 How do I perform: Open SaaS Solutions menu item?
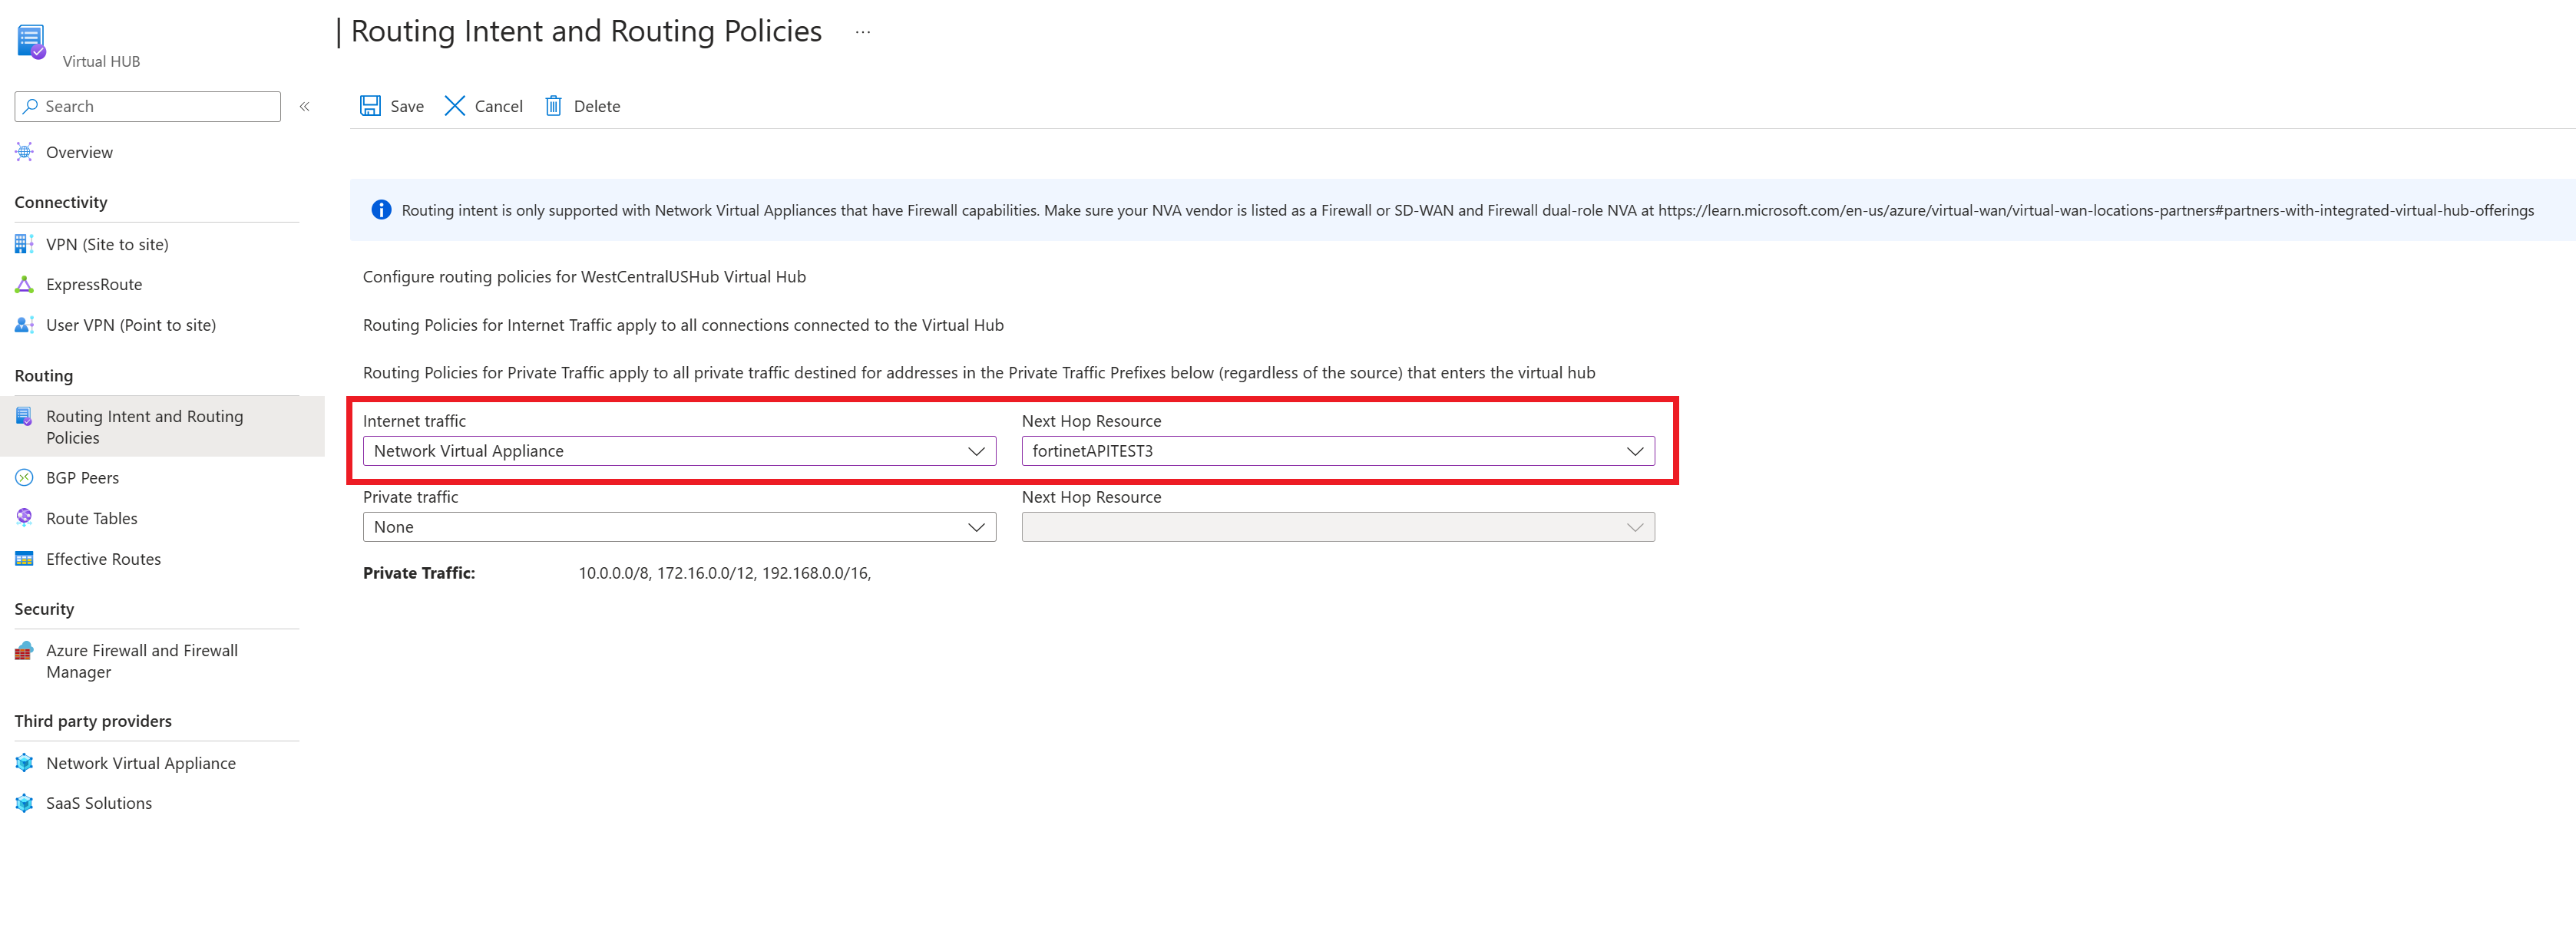98,803
